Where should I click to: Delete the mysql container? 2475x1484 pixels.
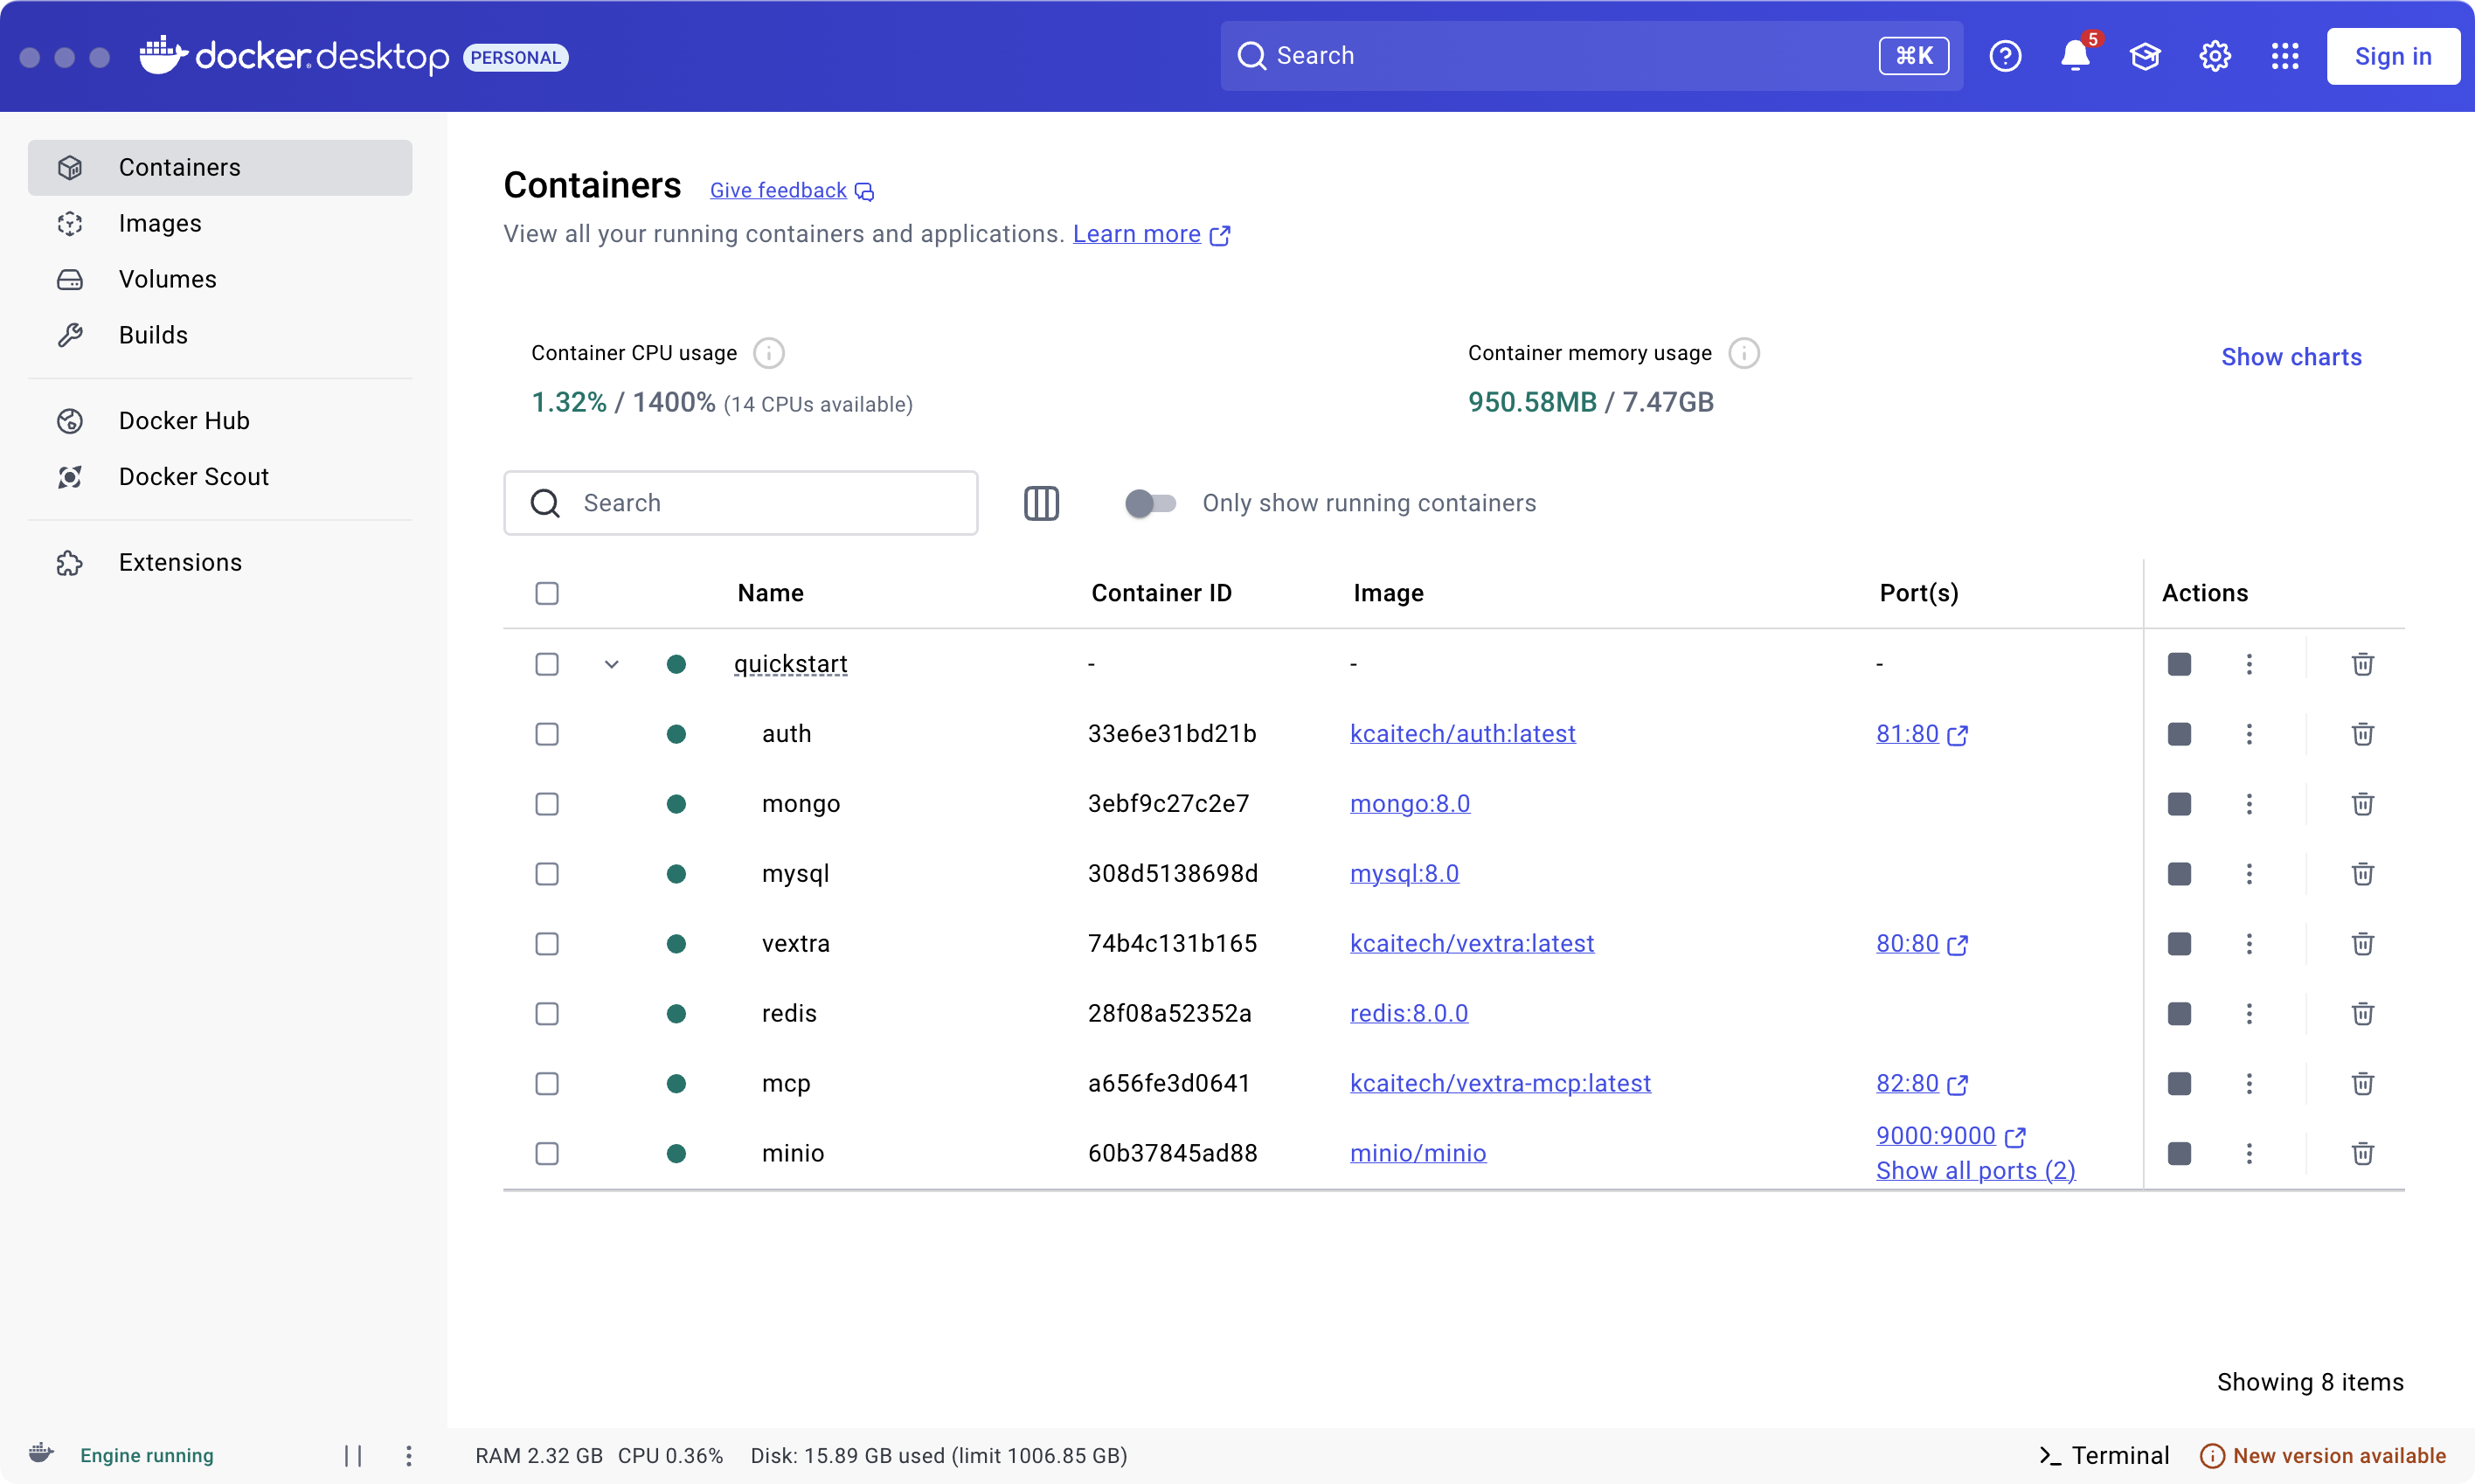tap(2363, 874)
